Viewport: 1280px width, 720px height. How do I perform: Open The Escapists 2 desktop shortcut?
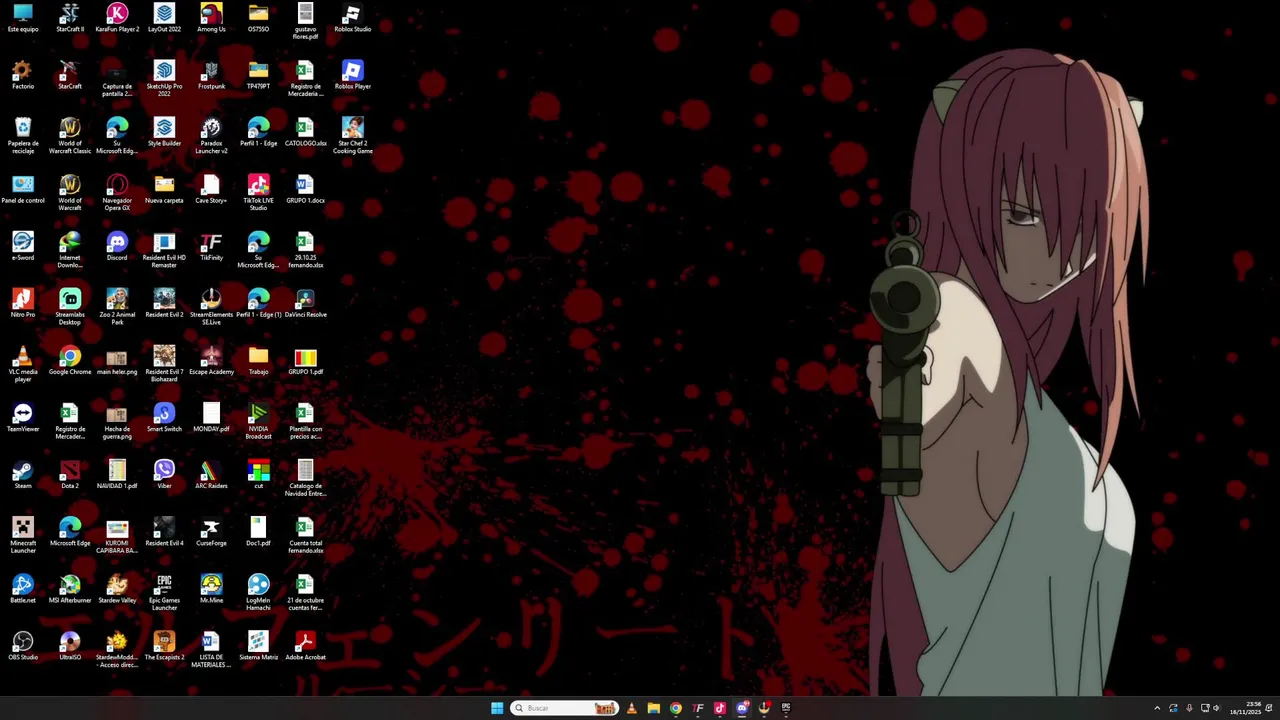[x=164, y=645]
